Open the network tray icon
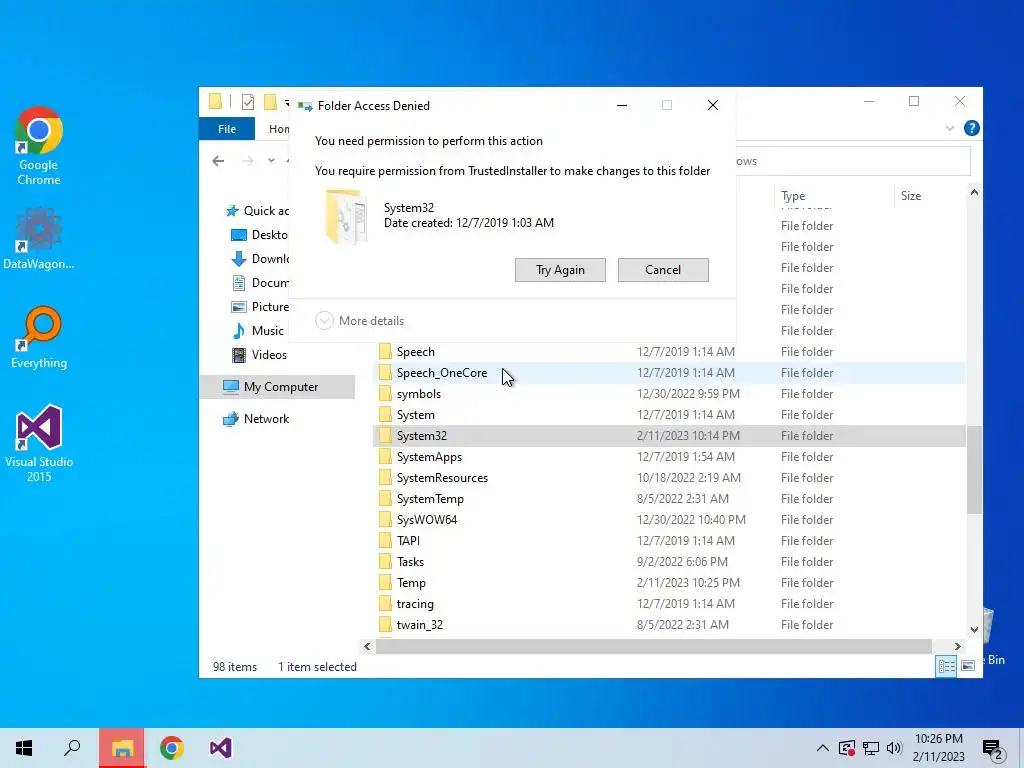This screenshot has width=1024, height=768. (871, 748)
